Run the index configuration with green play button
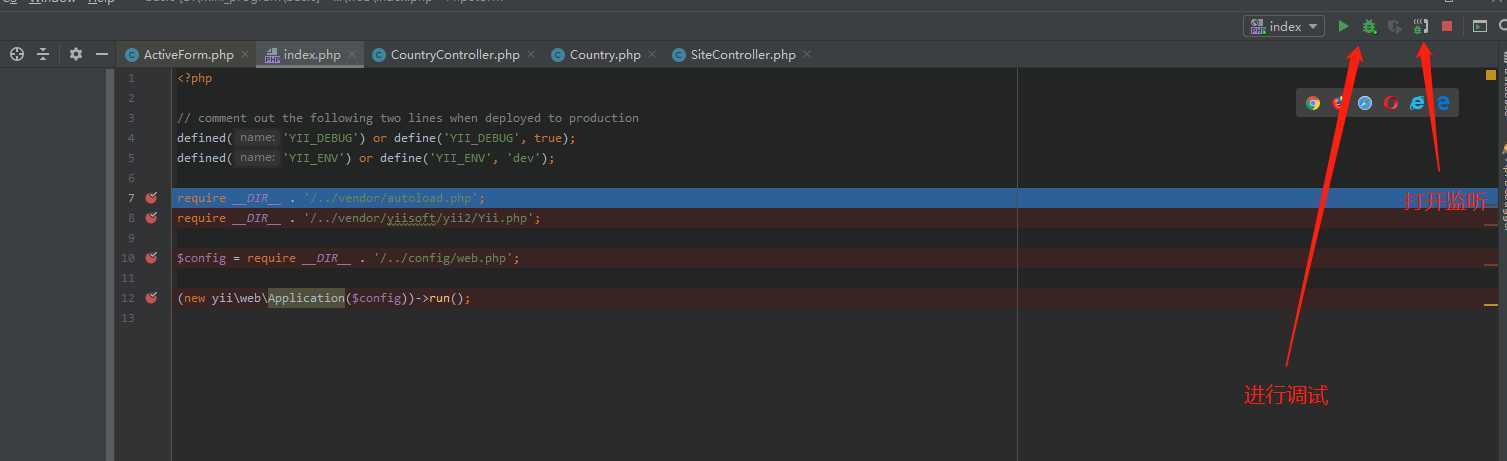 [1343, 26]
